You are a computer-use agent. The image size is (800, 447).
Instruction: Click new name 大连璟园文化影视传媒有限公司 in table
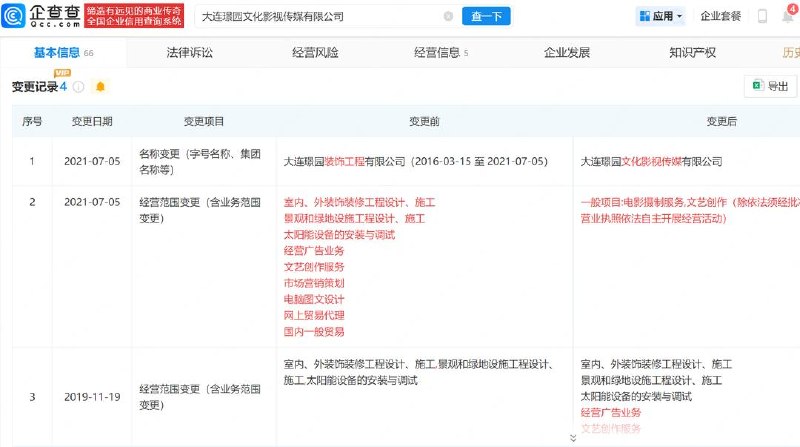click(652, 162)
